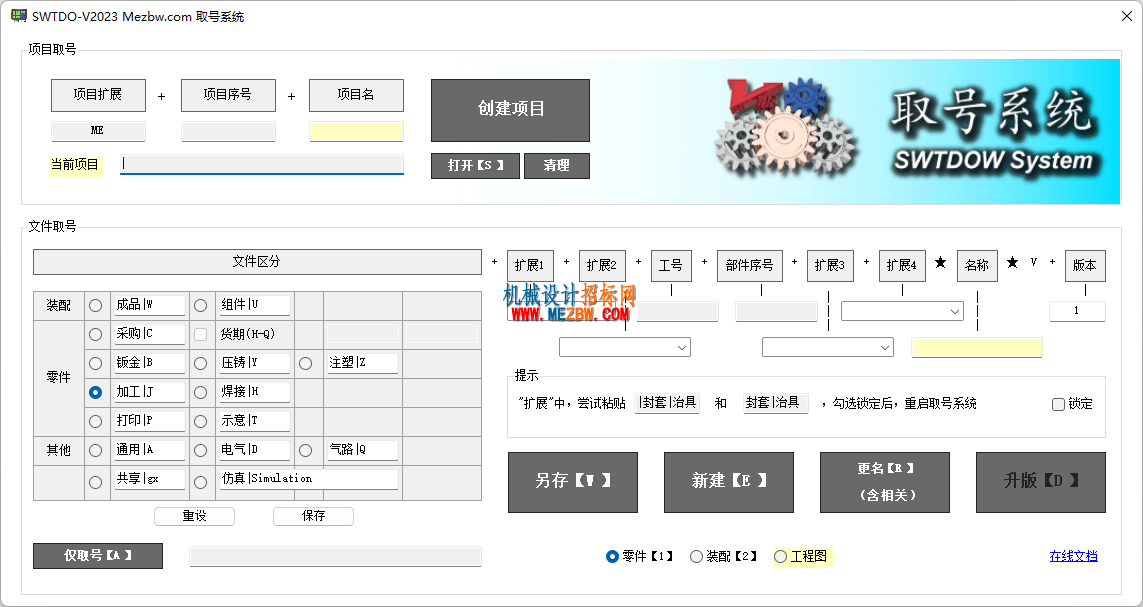Select the 钣金|B radio button
Viewport: 1143px width, 607px height.
point(95,363)
